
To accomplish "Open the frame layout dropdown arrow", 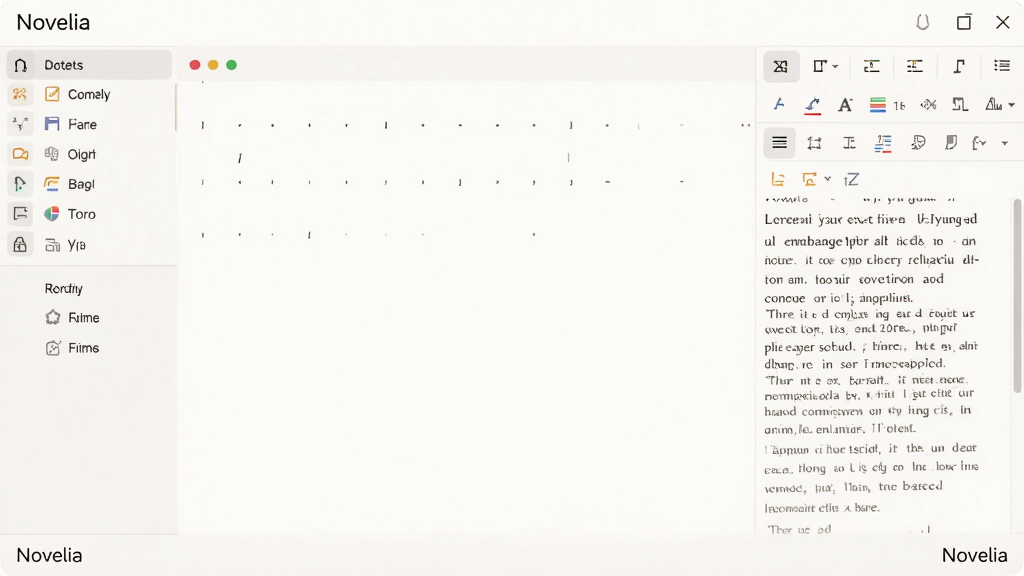I will 835,67.
